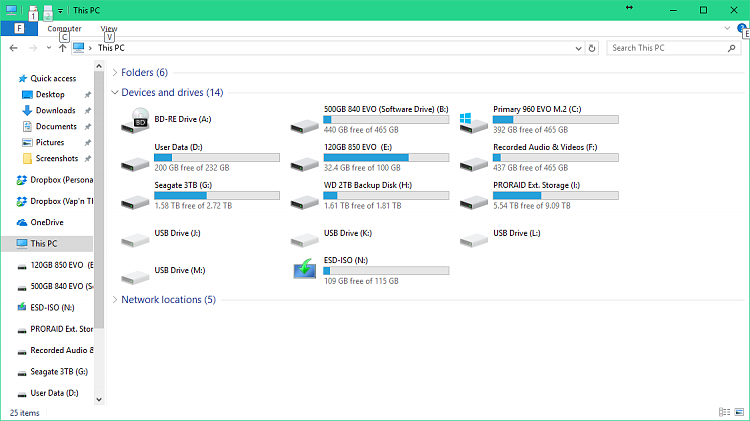Select the 500GB 840 EVO (B:) drive icon
Screen dimensions: 750x421
(x=304, y=126)
